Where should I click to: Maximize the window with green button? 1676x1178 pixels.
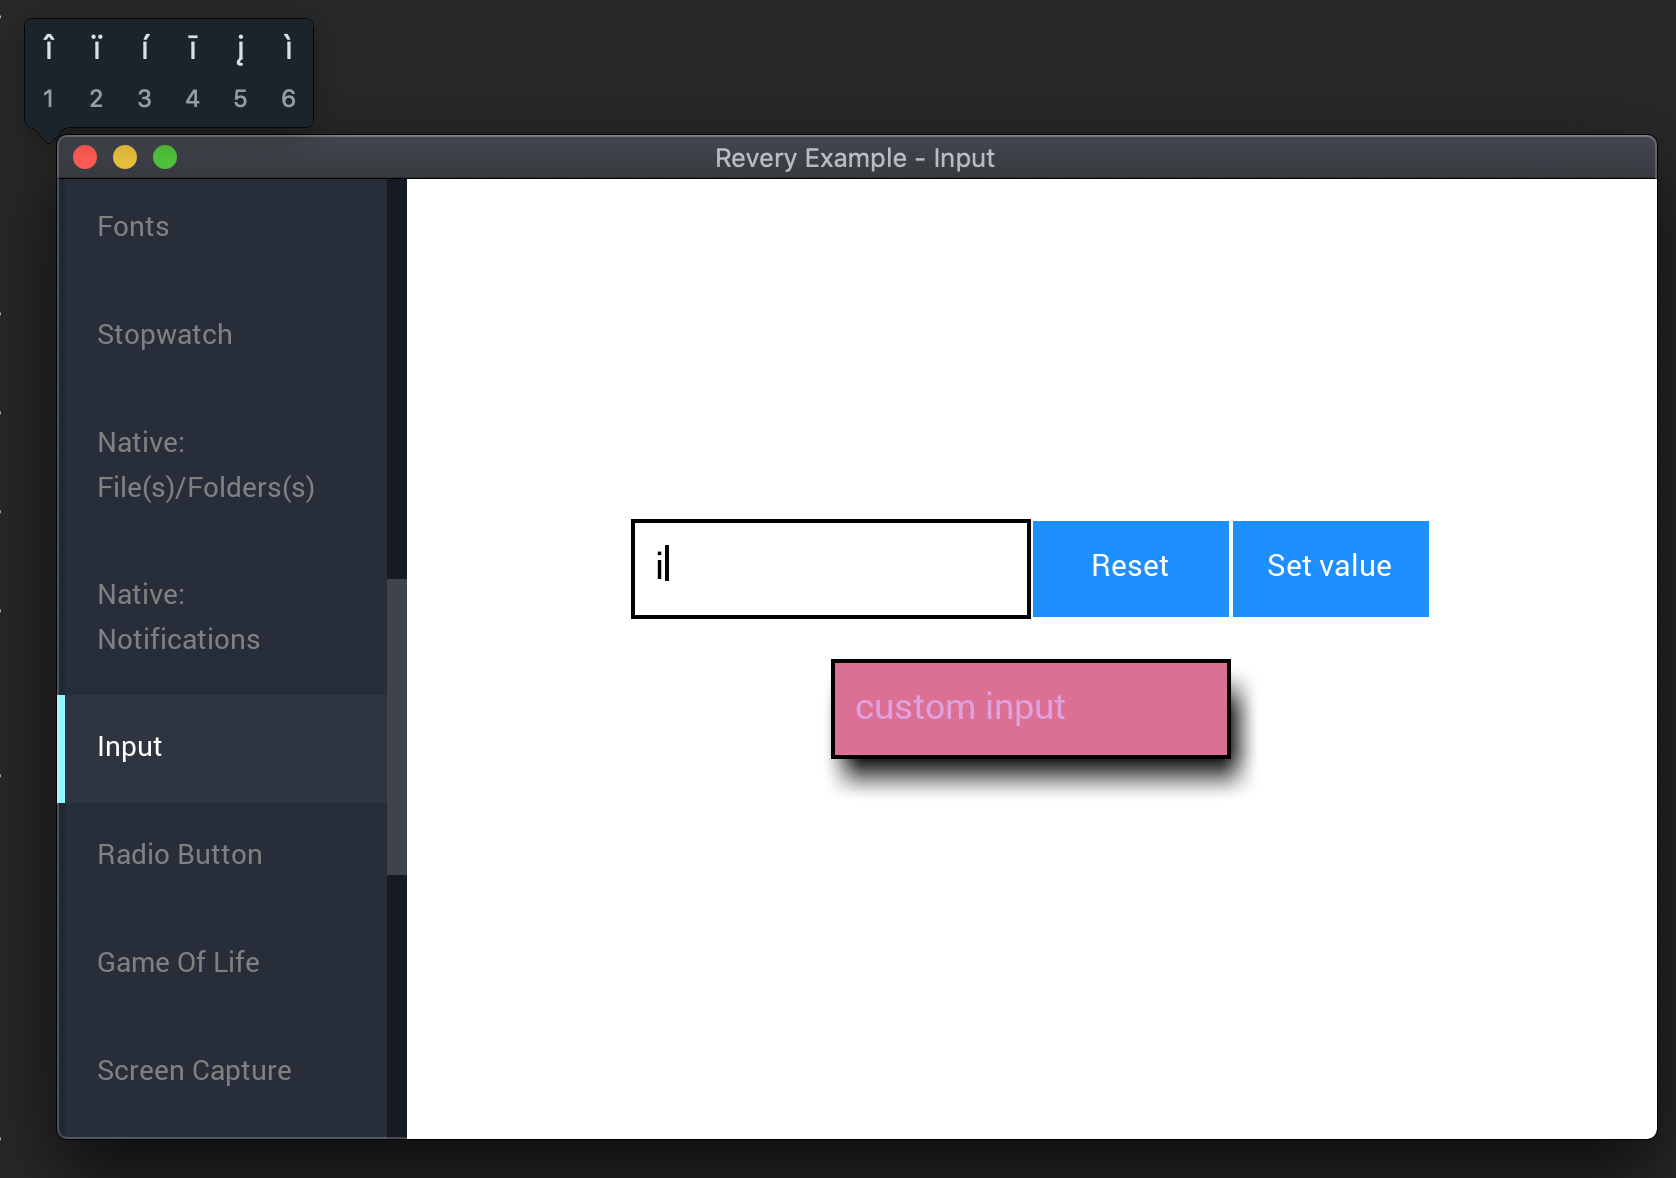(165, 158)
